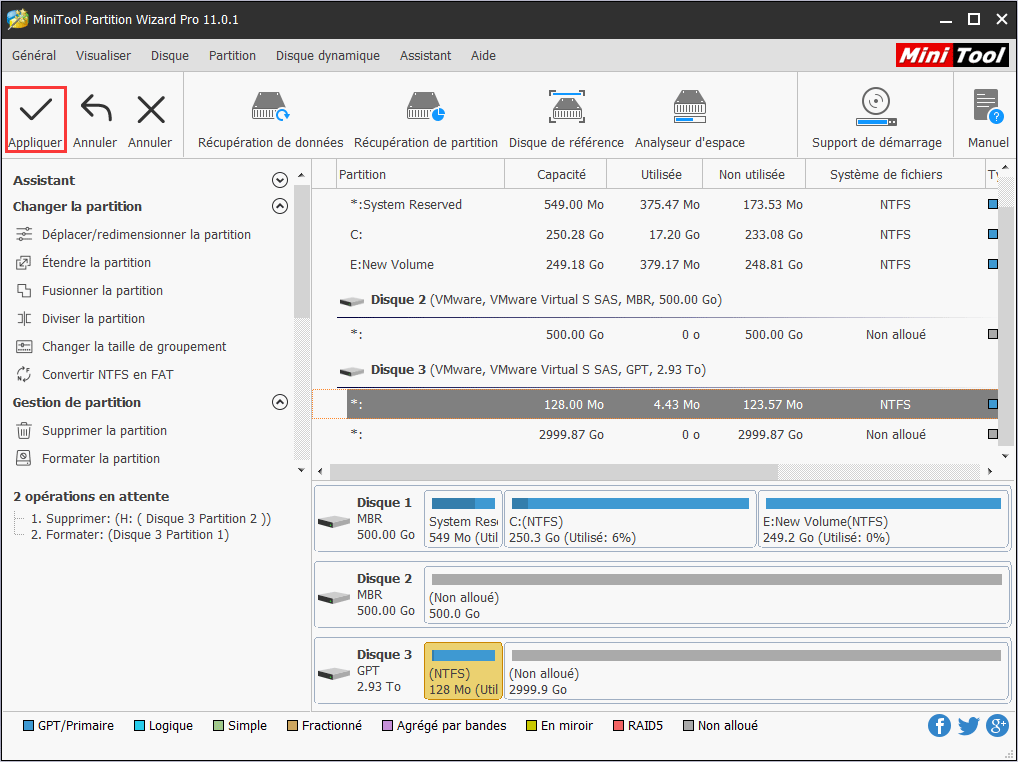Open the Aide menu
Viewport: 1018px width, 762px height.
483,56
